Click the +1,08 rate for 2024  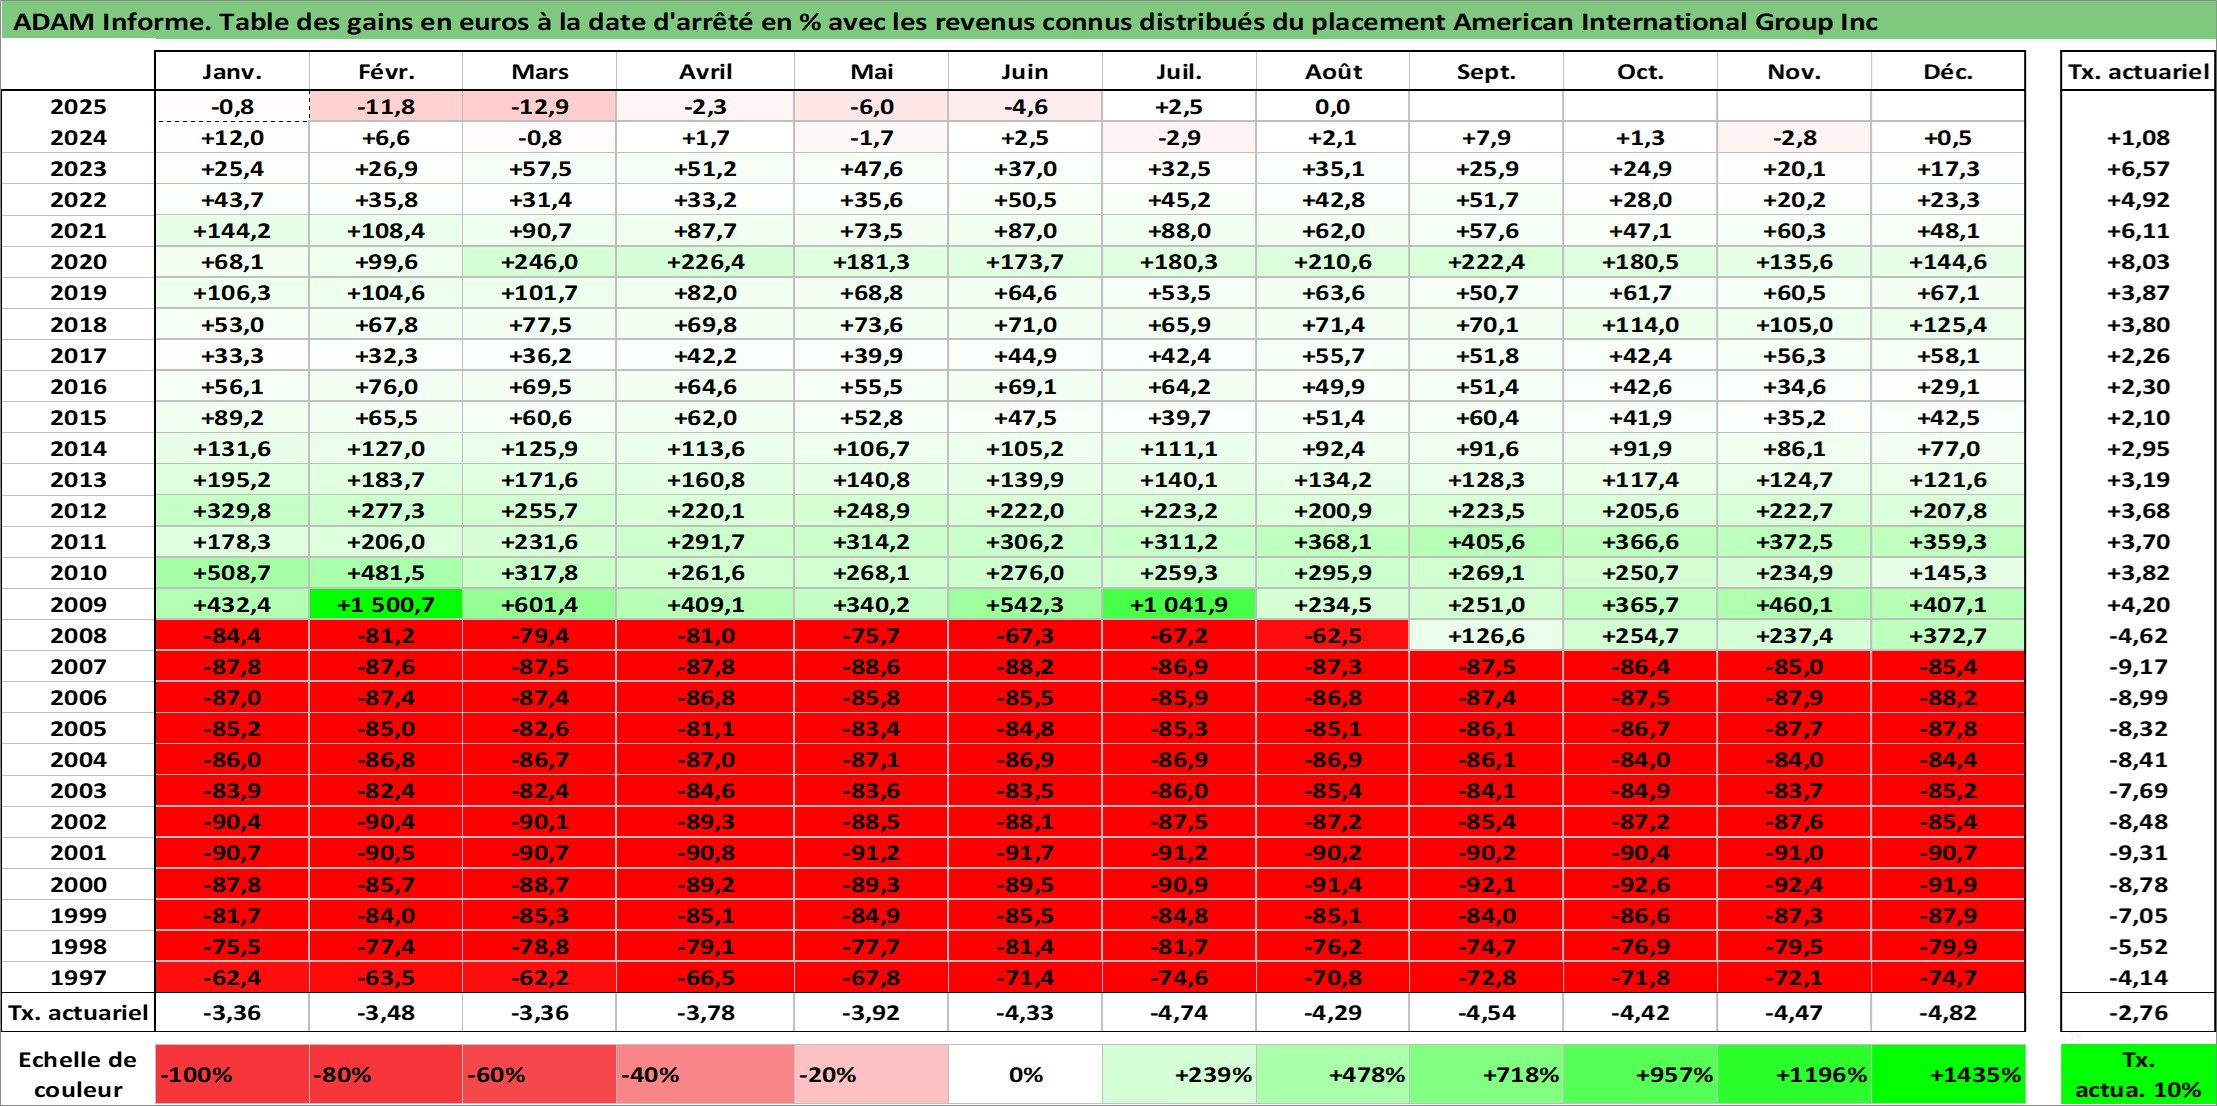[x=2138, y=138]
